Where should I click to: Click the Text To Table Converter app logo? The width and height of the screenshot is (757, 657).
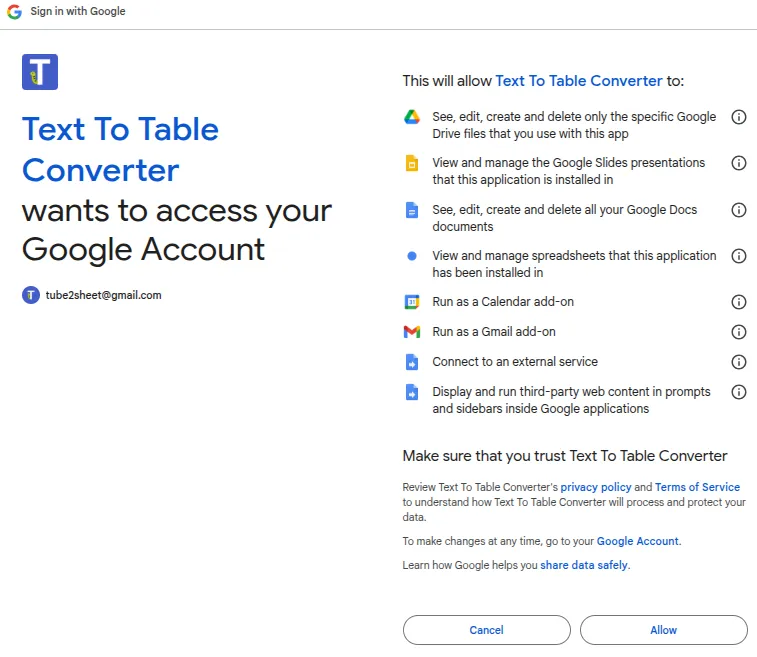[40, 72]
